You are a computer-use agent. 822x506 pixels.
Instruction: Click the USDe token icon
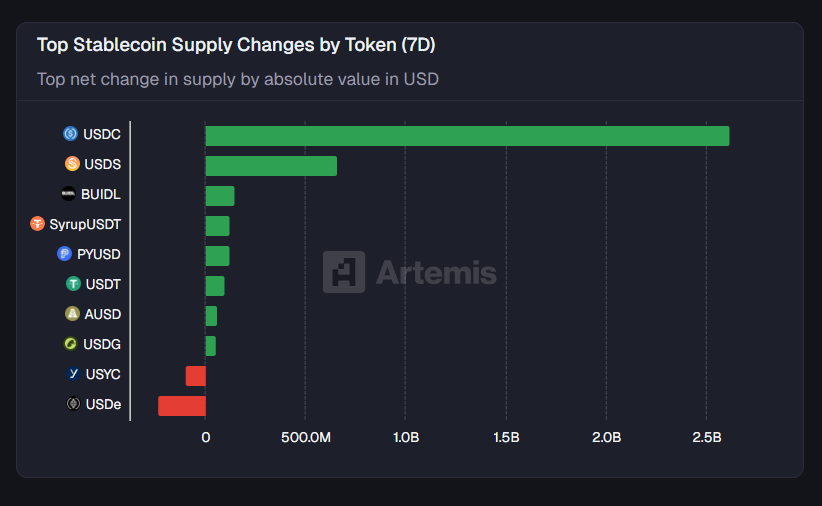pyautogui.click(x=73, y=404)
